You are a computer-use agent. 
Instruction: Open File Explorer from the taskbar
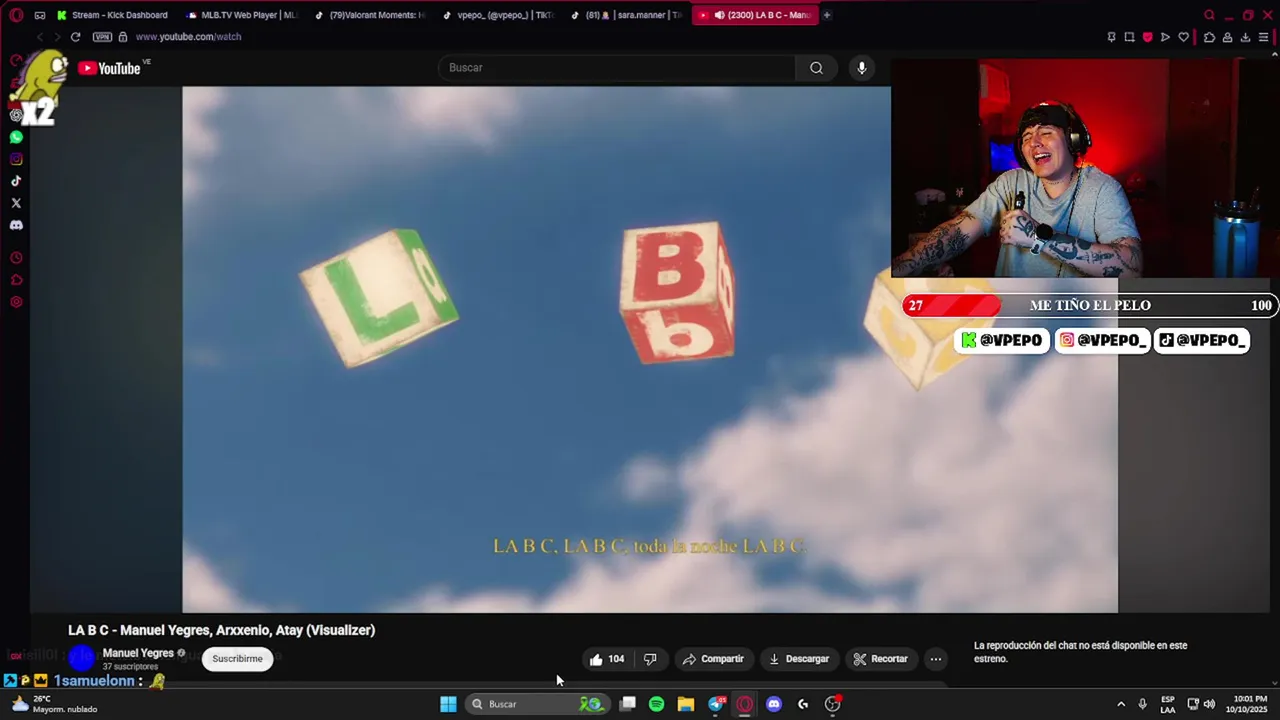685,704
